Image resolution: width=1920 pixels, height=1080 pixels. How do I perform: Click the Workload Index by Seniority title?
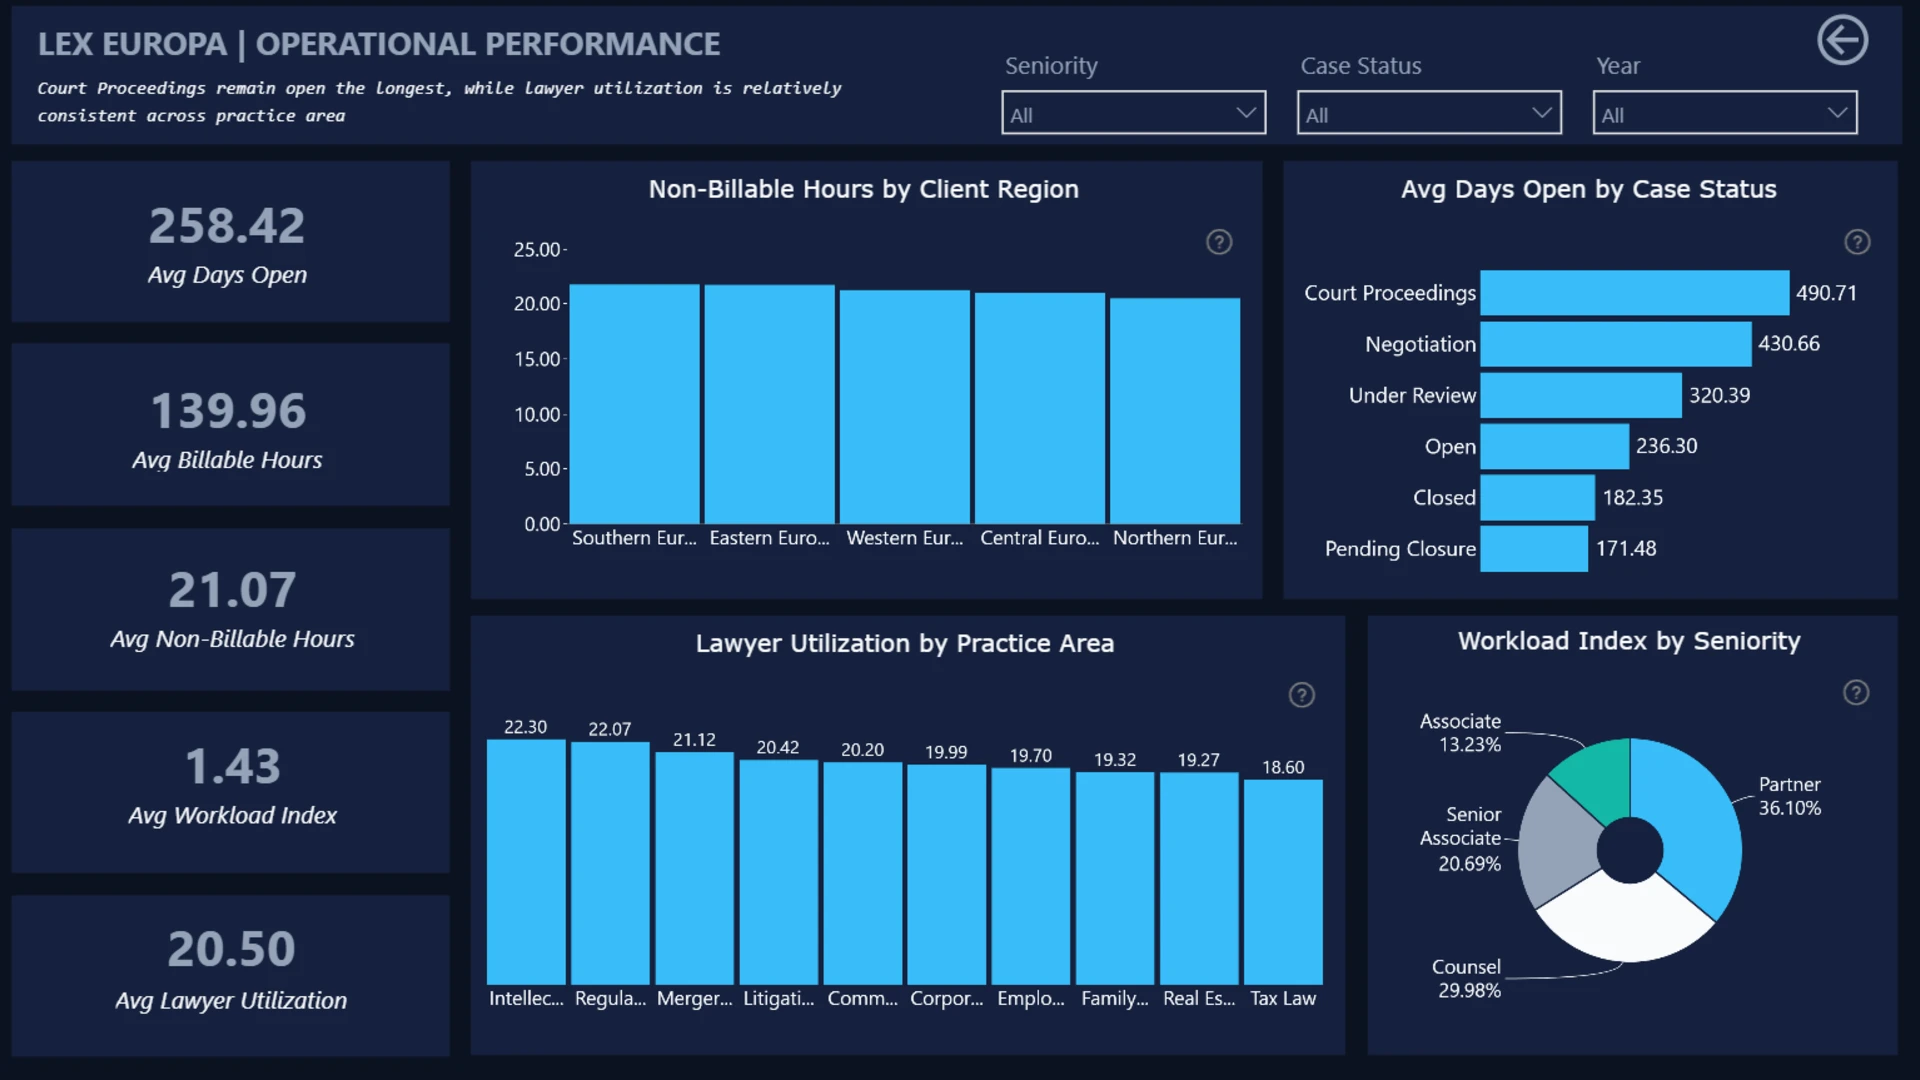[1629, 641]
